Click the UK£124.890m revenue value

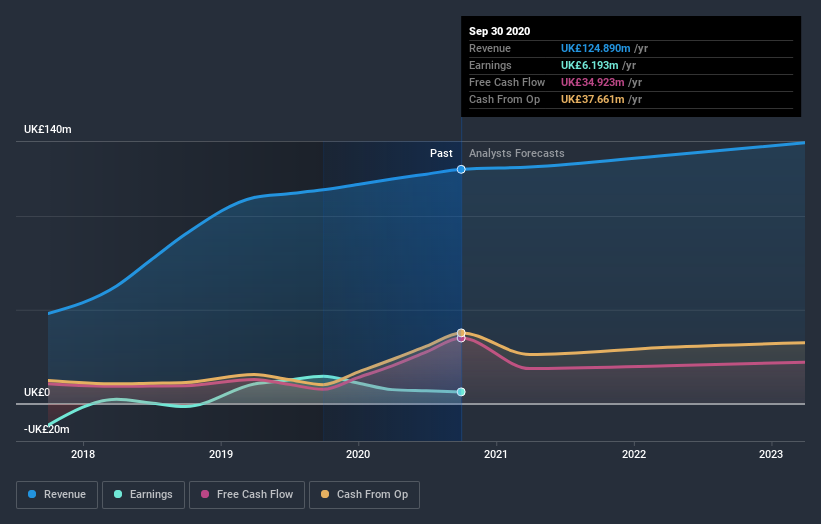click(x=595, y=48)
